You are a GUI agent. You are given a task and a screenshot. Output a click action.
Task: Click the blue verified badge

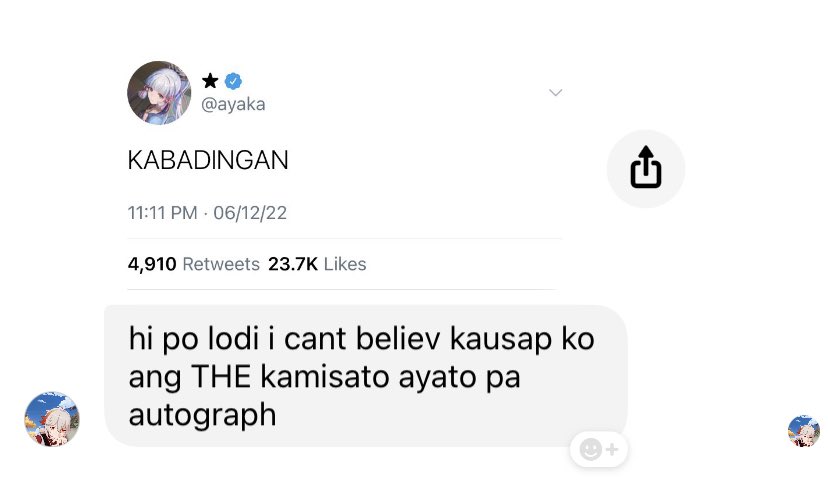[x=233, y=81]
